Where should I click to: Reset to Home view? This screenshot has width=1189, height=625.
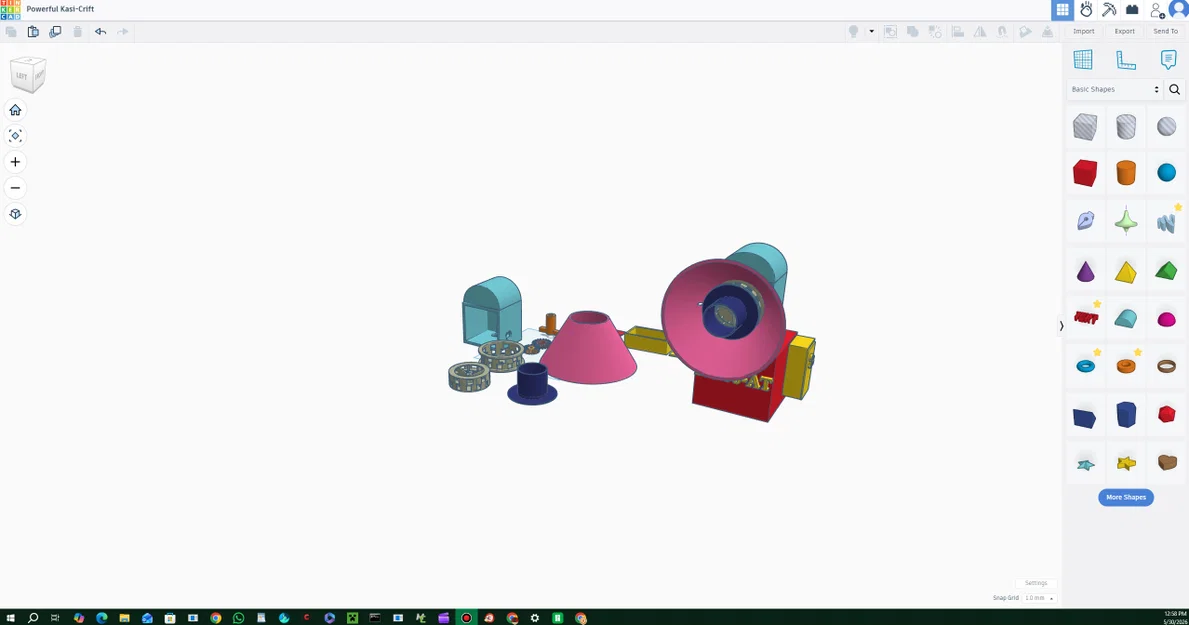pyautogui.click(x=15, y=110)
